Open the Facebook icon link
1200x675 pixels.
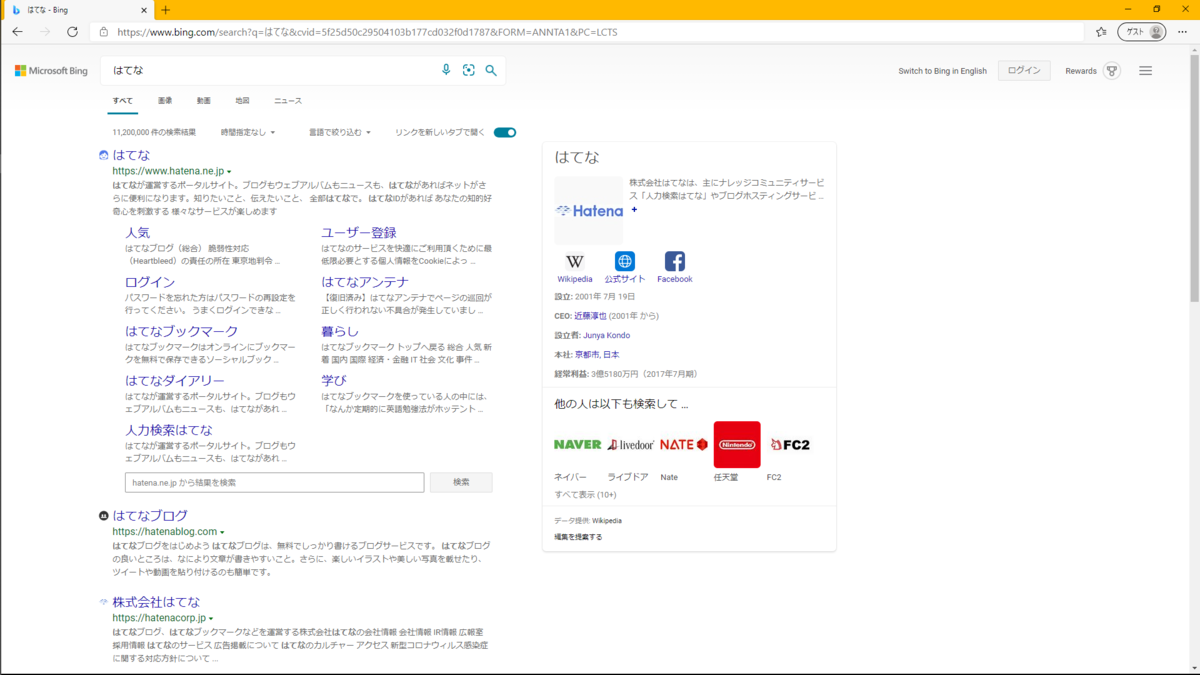click(x=675, y=262)
